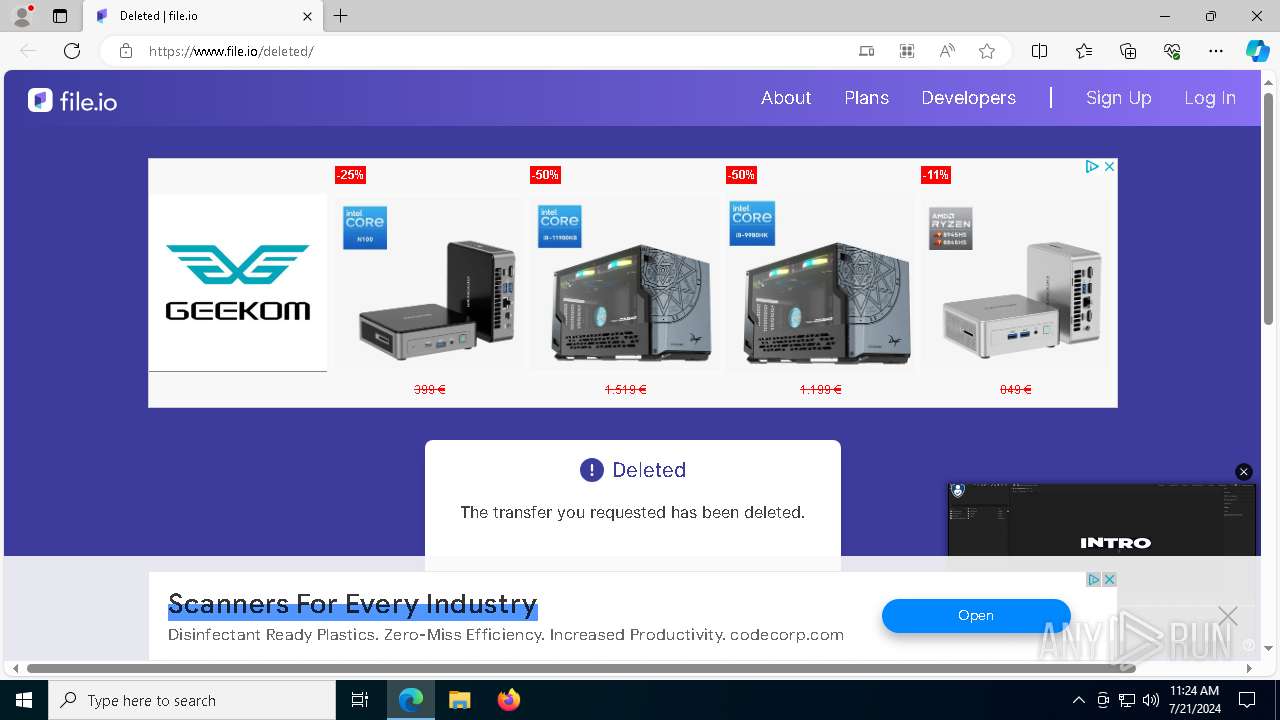This screenshot has height=720, width=1280.
Task: Show hidden system tray icons
Action: (1078, 700)
